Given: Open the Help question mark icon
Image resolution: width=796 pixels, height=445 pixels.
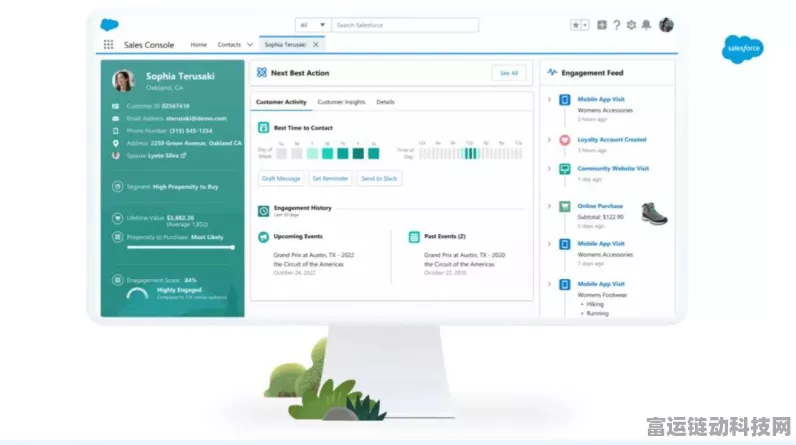Looking at the screenshot, I should coord(616,25).
